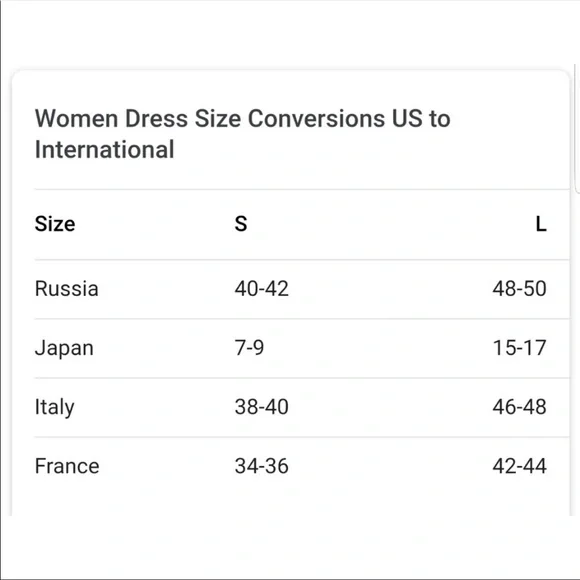Click the word "International" in the heading
Screen dimensions: 580x580
tap(104, 149)
